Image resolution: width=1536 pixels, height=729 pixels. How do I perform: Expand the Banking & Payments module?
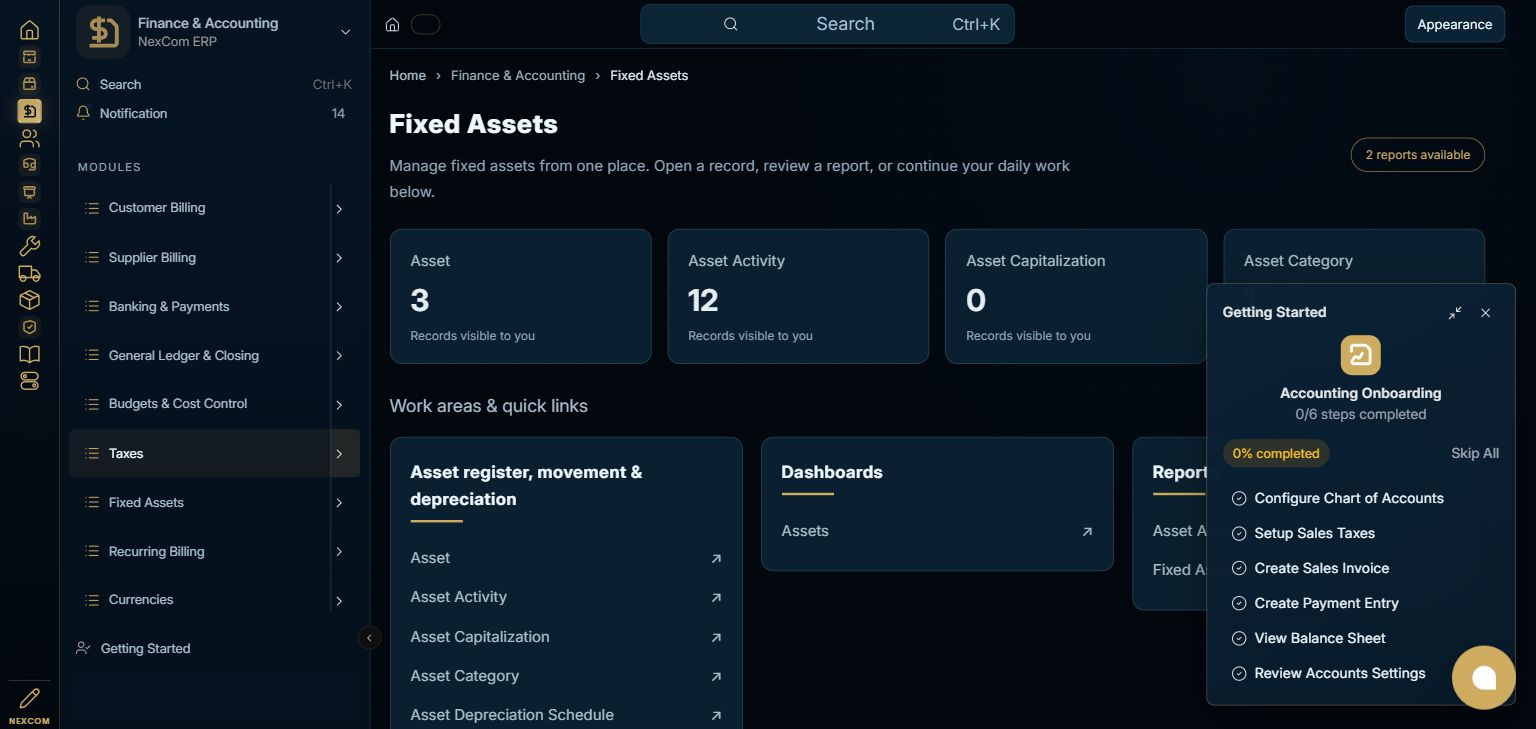point(339,307)
